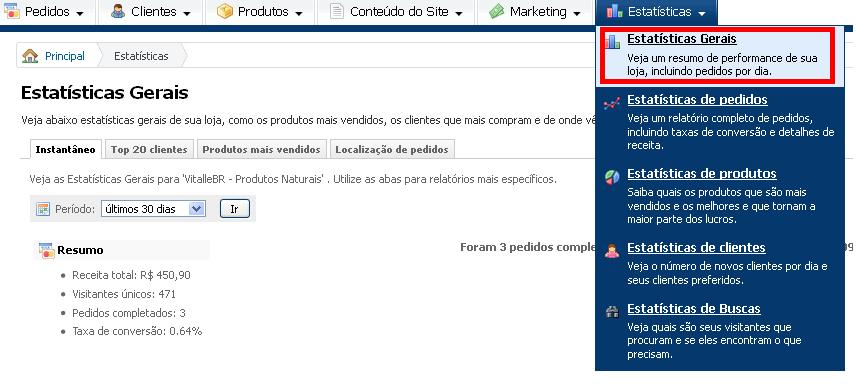Switch to the Instantâneo tab
The width and height of the screenshot is (857, 389).
click(x=66, y=149)
